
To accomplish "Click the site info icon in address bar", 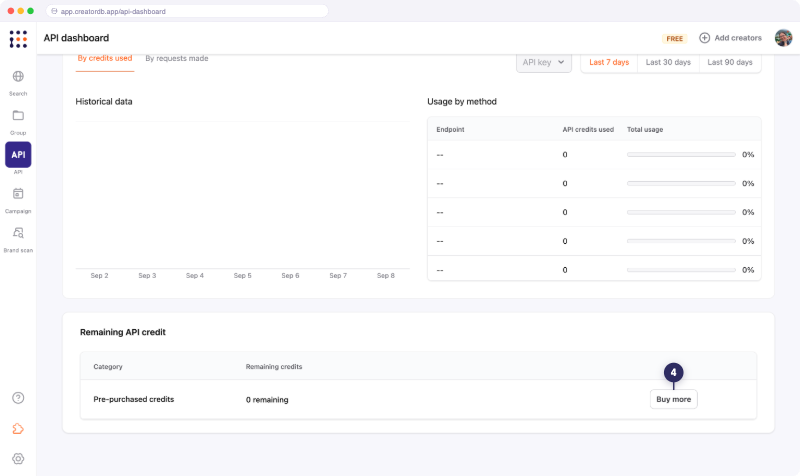I will (54, 11).
